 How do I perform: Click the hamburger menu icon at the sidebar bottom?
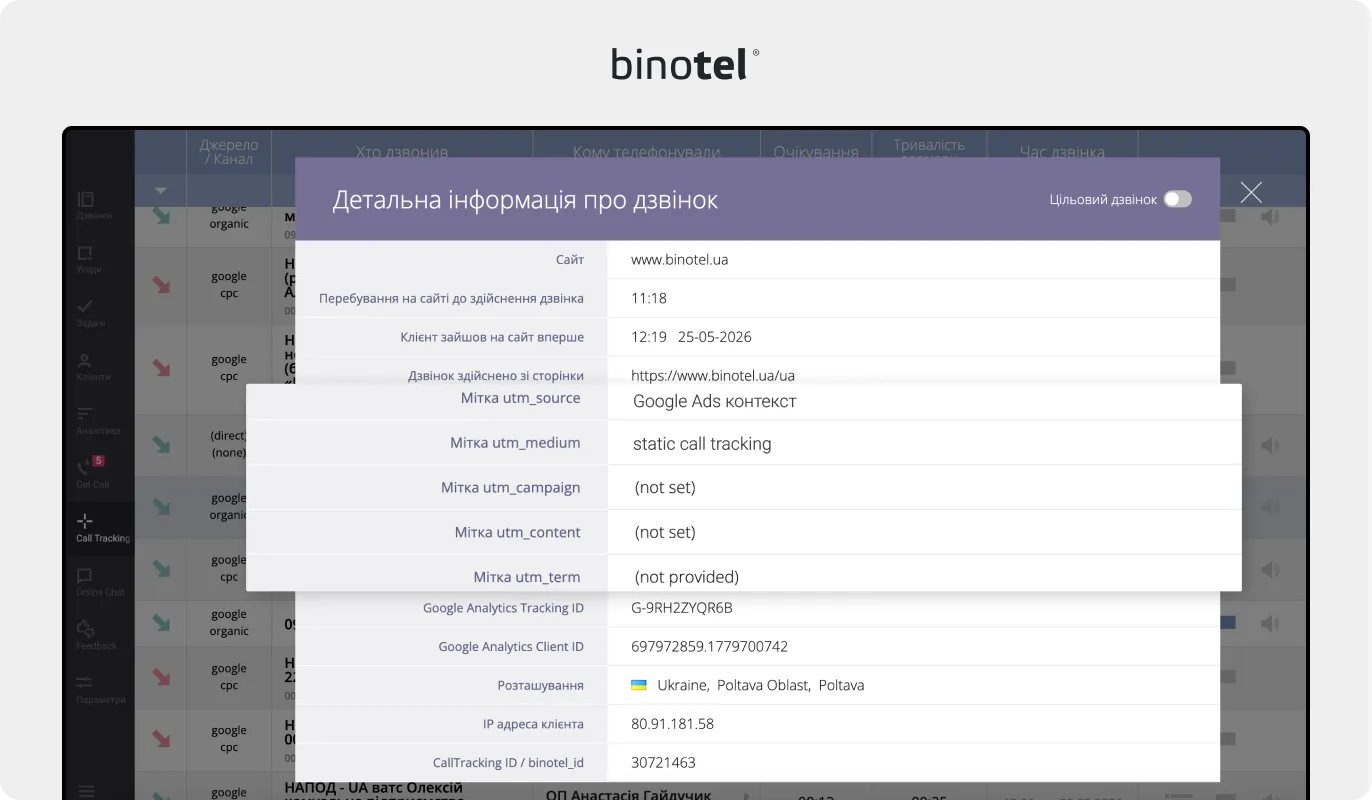(x=86, y=790)
